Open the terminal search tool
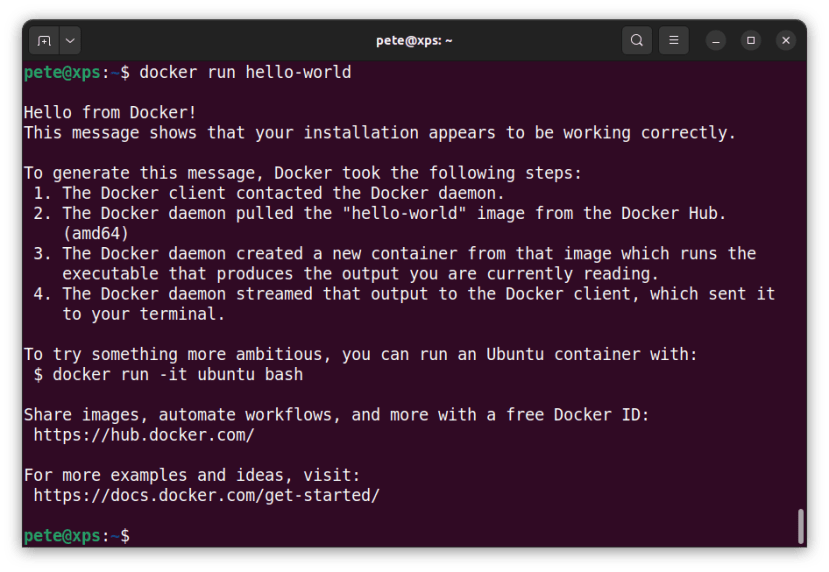Image resolution: width=829 pixels, height=572 pixels. point(637,41)
